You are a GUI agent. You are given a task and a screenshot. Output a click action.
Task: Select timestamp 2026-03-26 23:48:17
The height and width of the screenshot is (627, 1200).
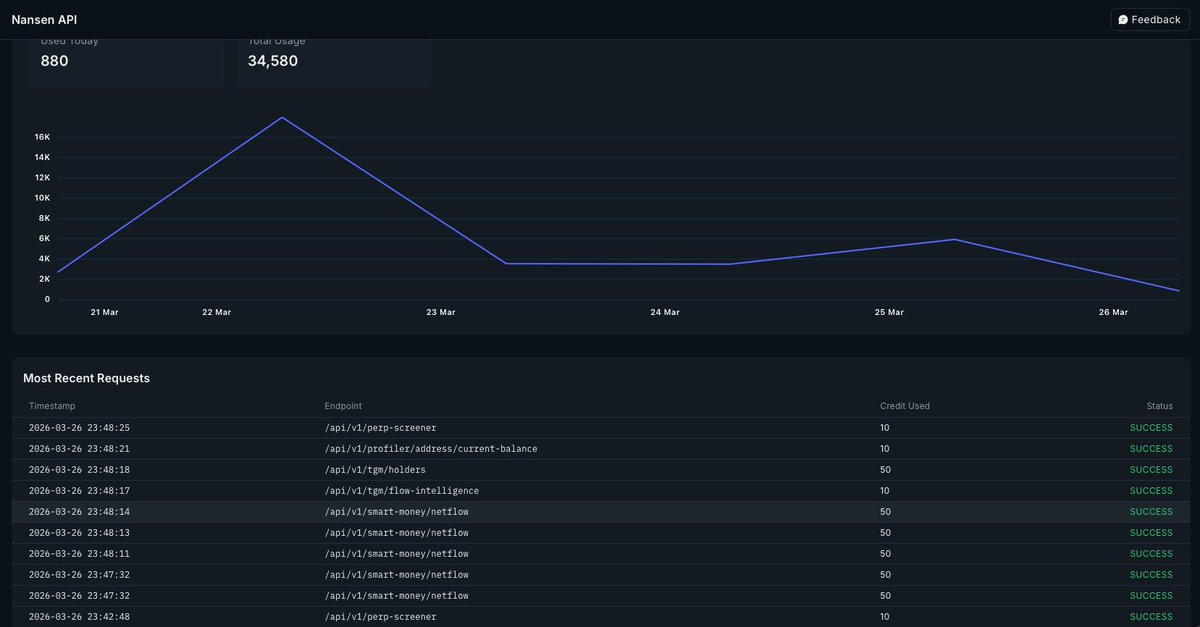[x=80, y=491]
